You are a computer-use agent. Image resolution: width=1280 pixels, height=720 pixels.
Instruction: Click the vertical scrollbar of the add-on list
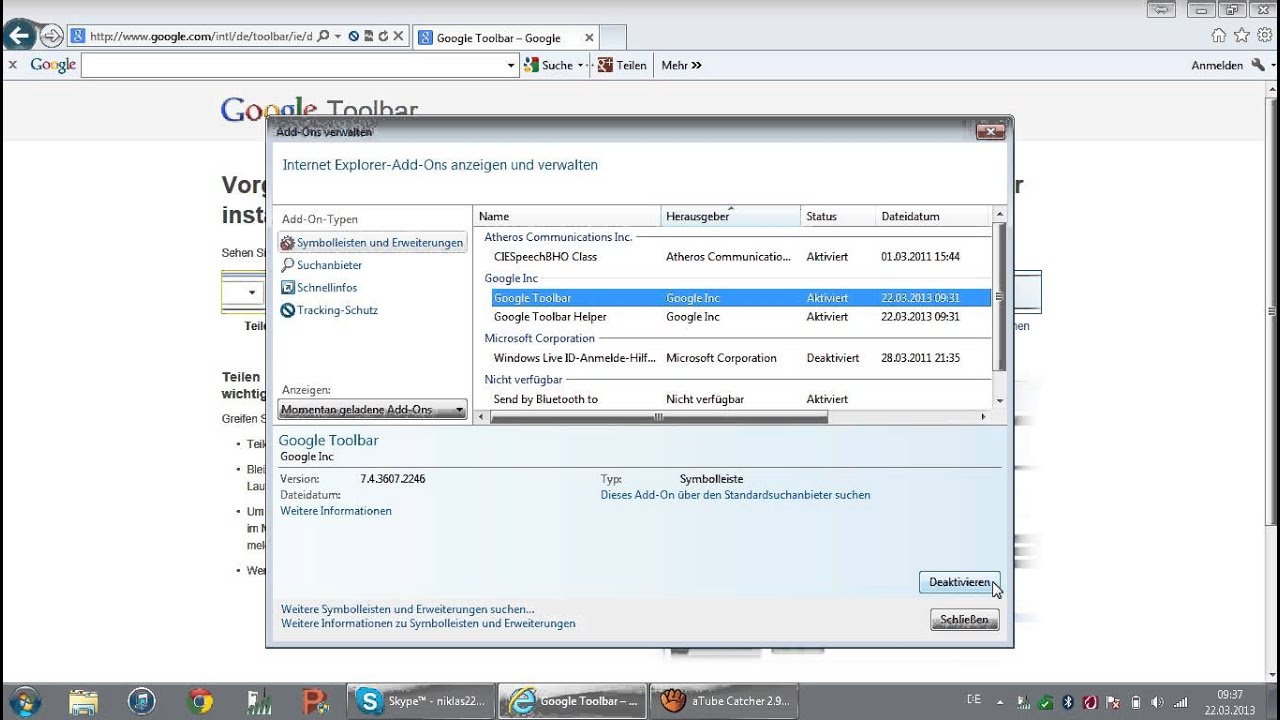point(999,297)
